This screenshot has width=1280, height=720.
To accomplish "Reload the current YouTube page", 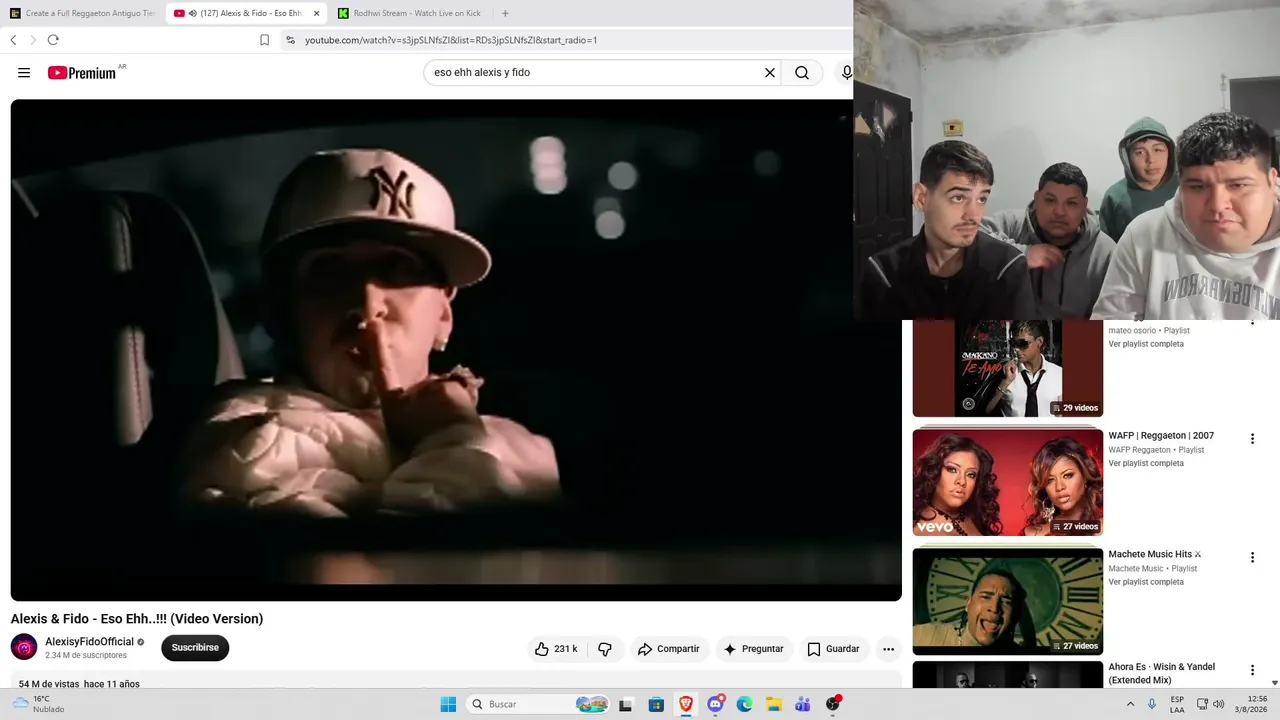I will [x=53, y=40].
